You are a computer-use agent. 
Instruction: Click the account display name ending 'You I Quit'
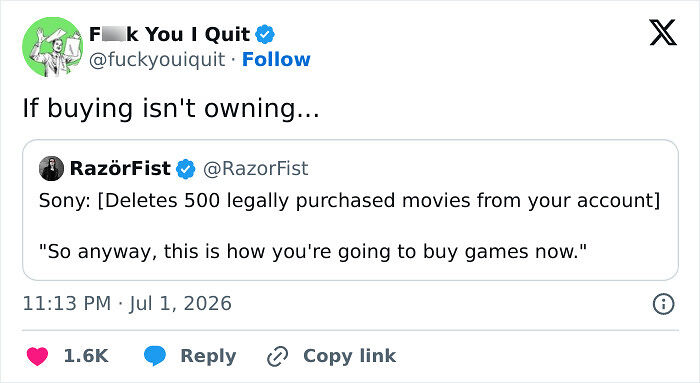point(169,34)
